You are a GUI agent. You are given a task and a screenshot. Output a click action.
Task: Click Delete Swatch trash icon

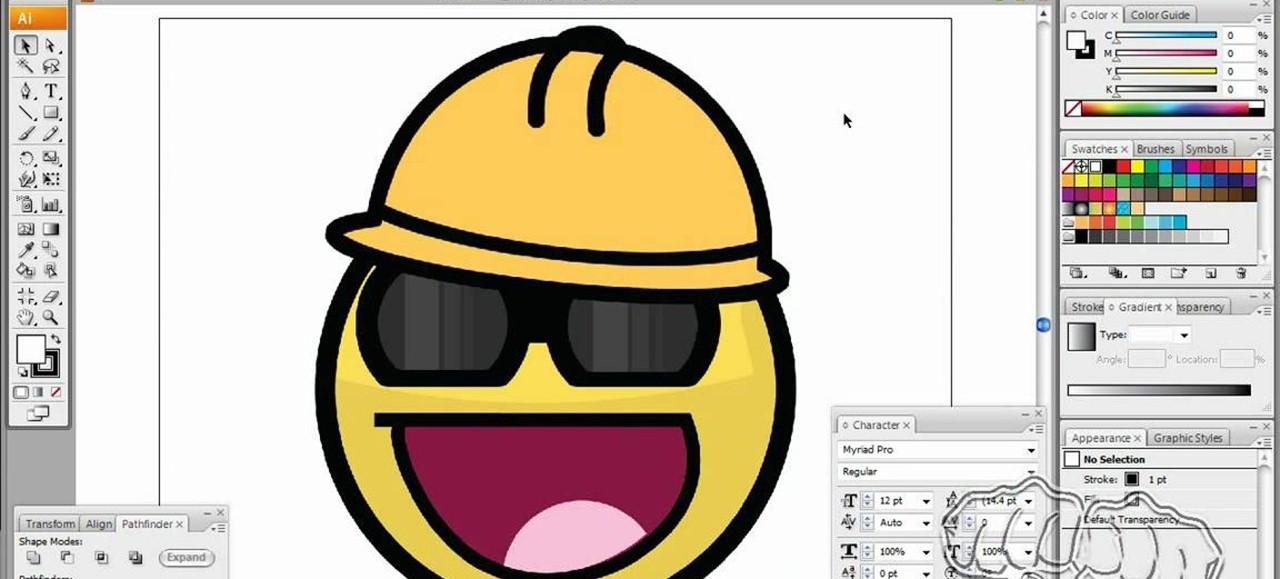(x=1241, y=272)
